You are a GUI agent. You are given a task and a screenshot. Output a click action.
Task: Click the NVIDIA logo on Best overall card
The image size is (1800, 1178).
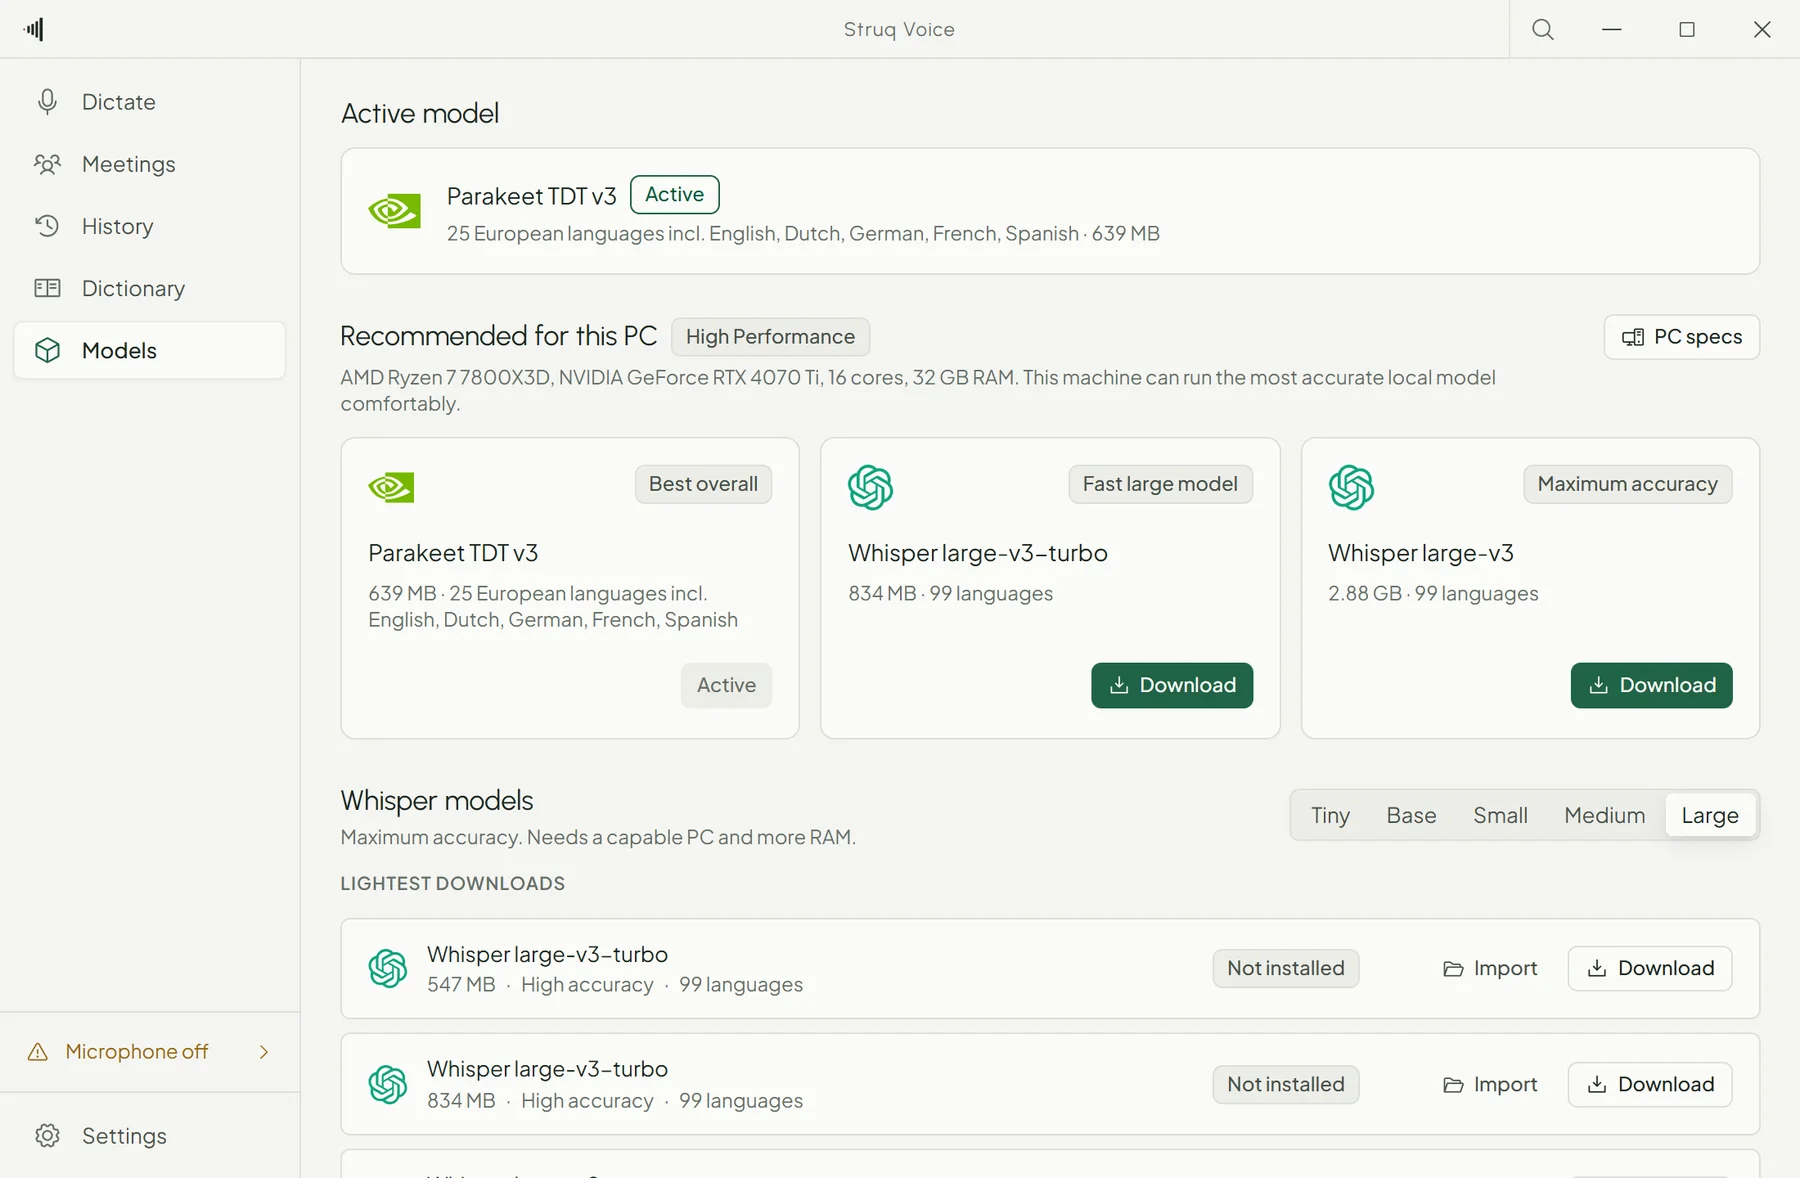click(x=391, y=487)
